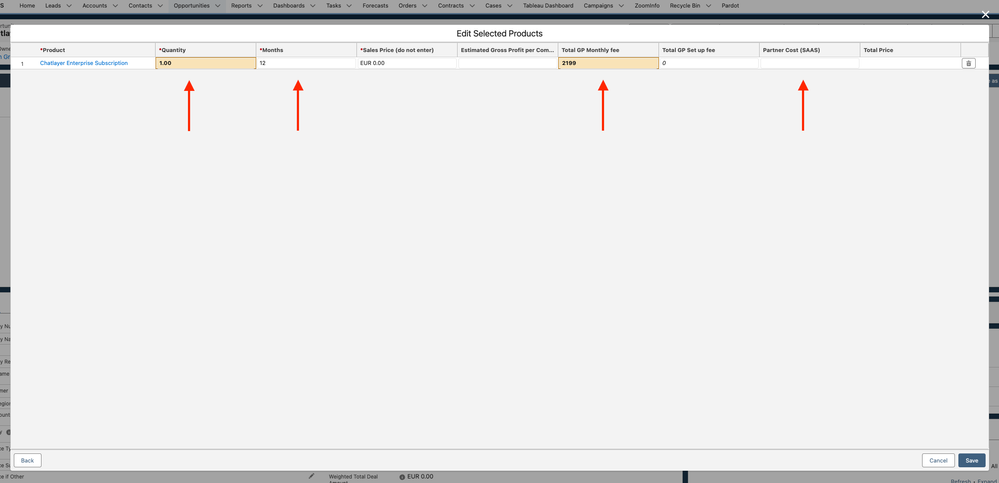Click Total GP Monthly fee header
This screenshot has width=999, height=483.
pos(608,50)
